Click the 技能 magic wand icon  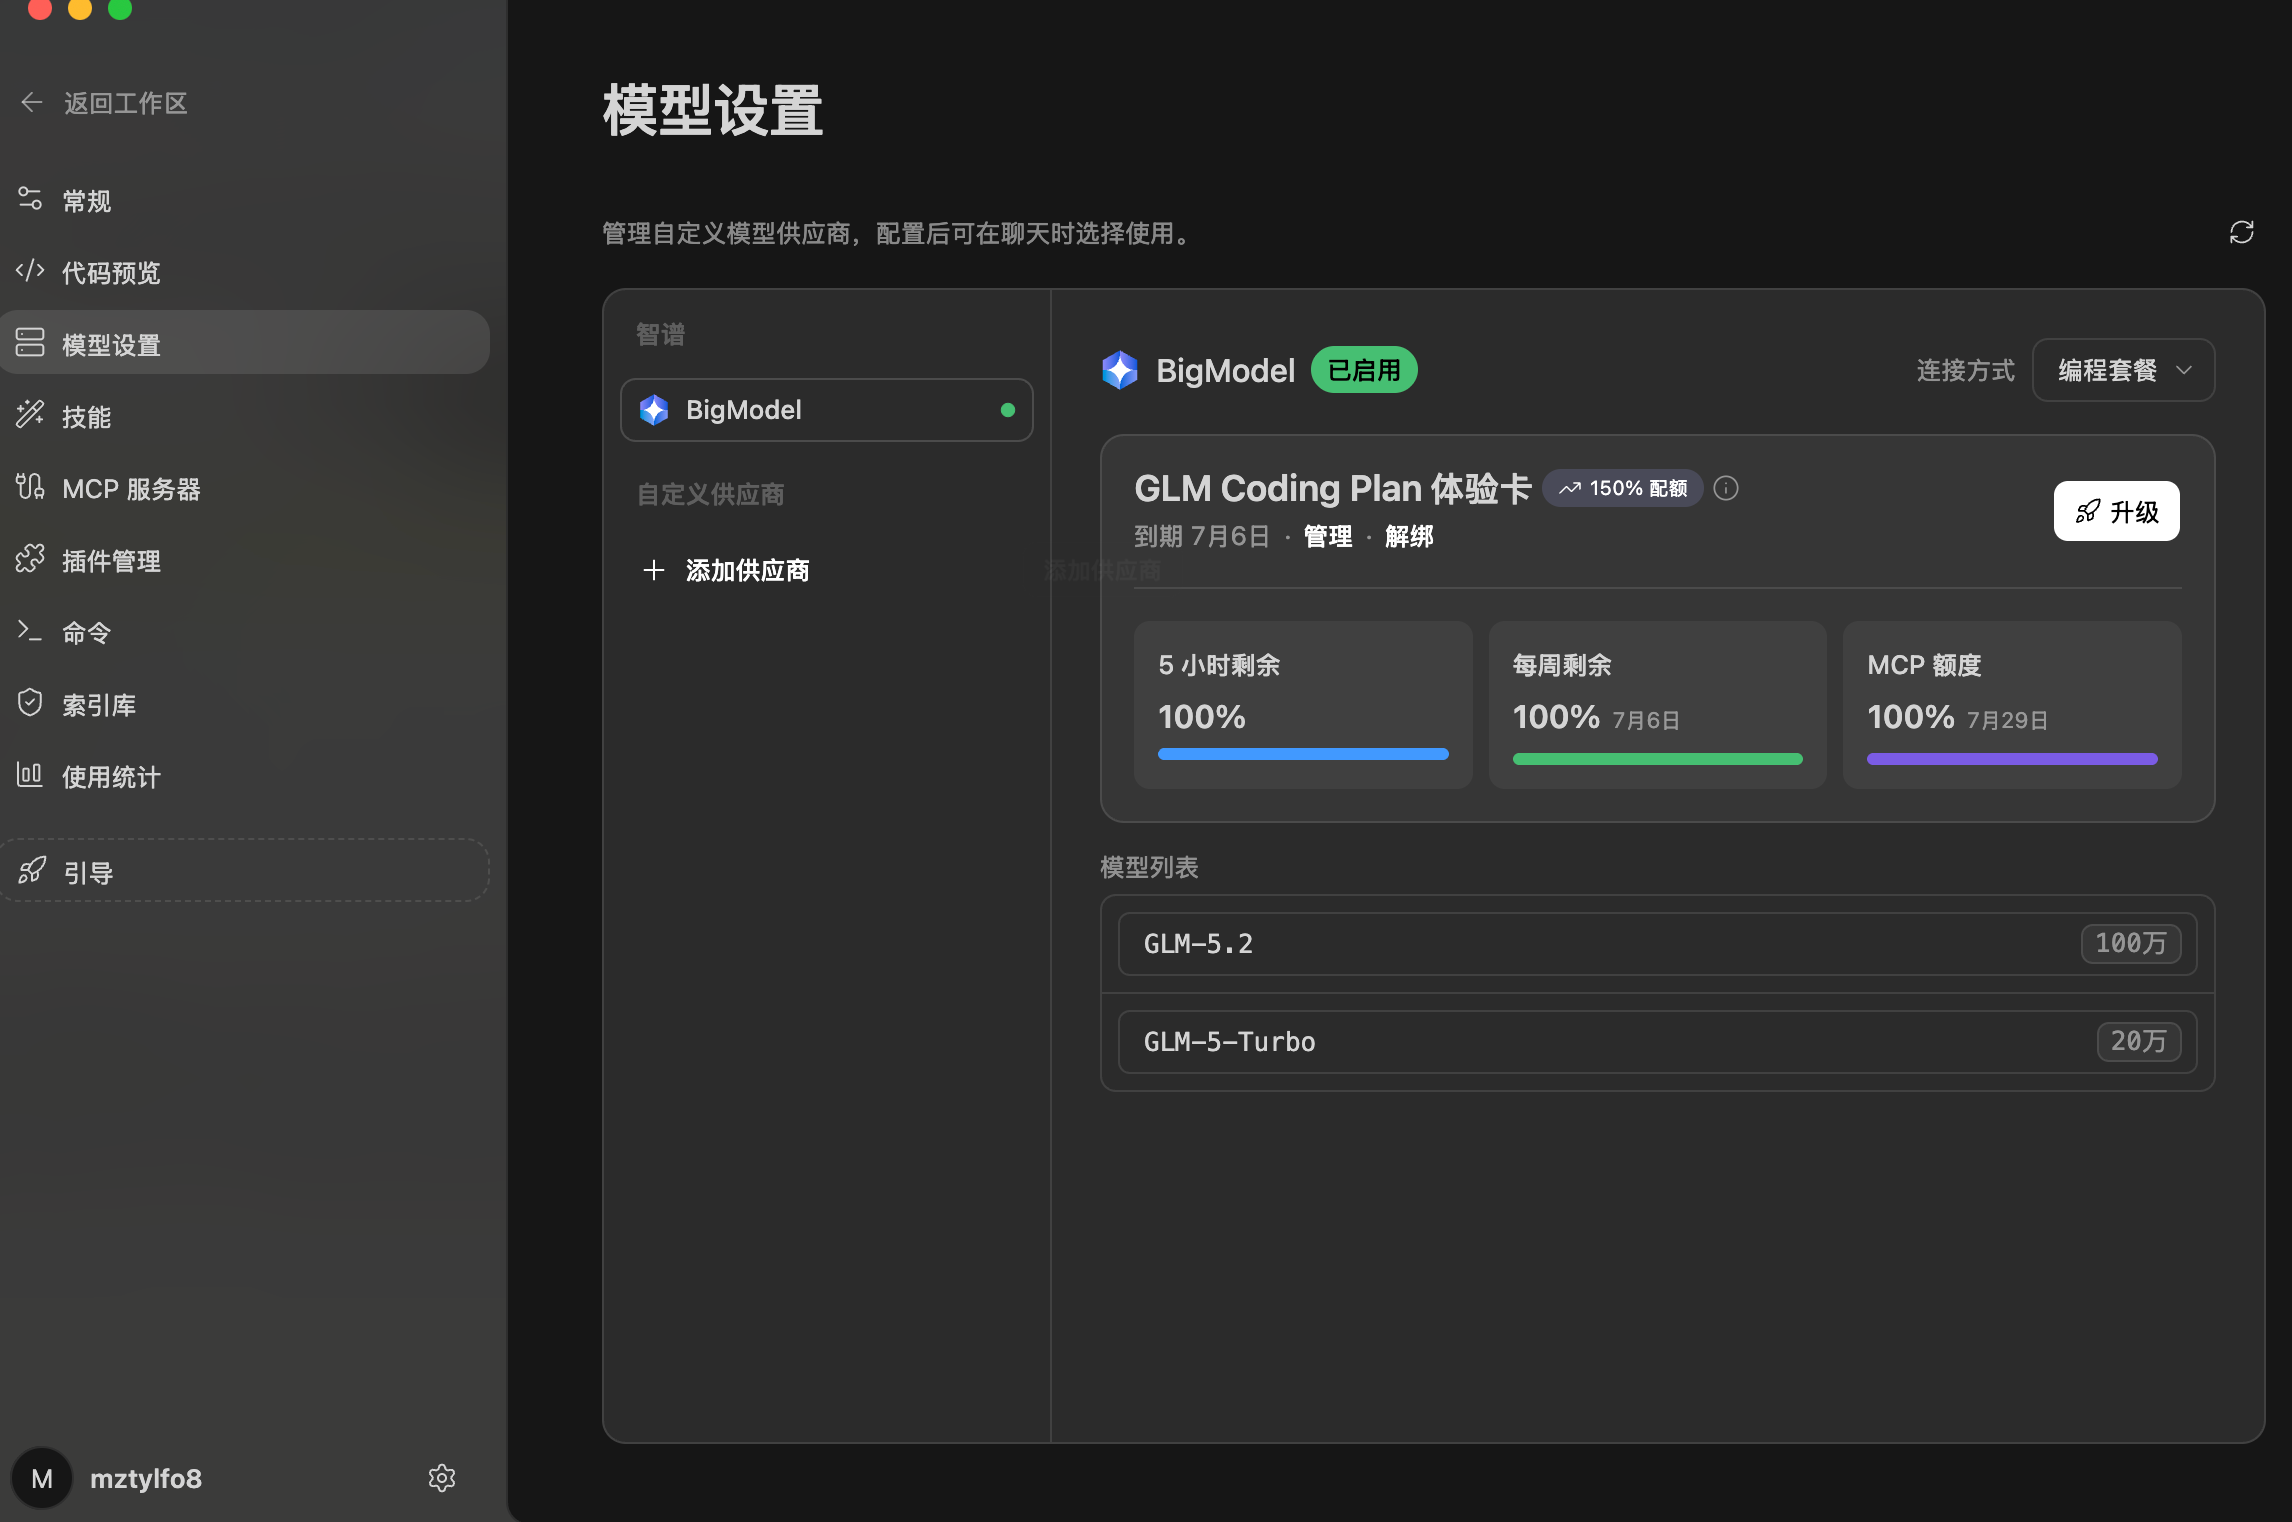tap(30, 414)
